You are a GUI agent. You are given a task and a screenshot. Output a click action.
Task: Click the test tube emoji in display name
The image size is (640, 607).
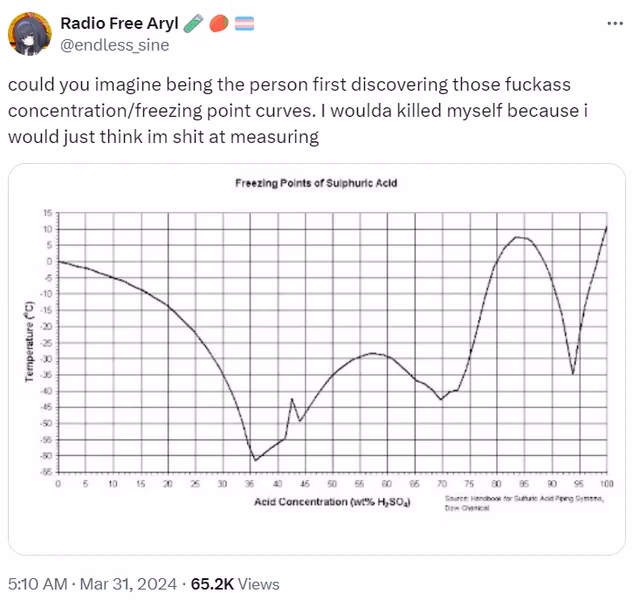tap(193, 23)
